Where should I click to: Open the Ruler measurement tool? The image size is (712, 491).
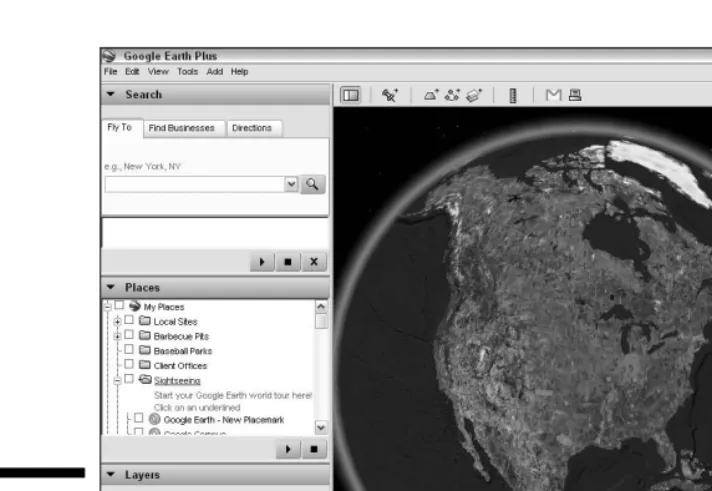513,95
